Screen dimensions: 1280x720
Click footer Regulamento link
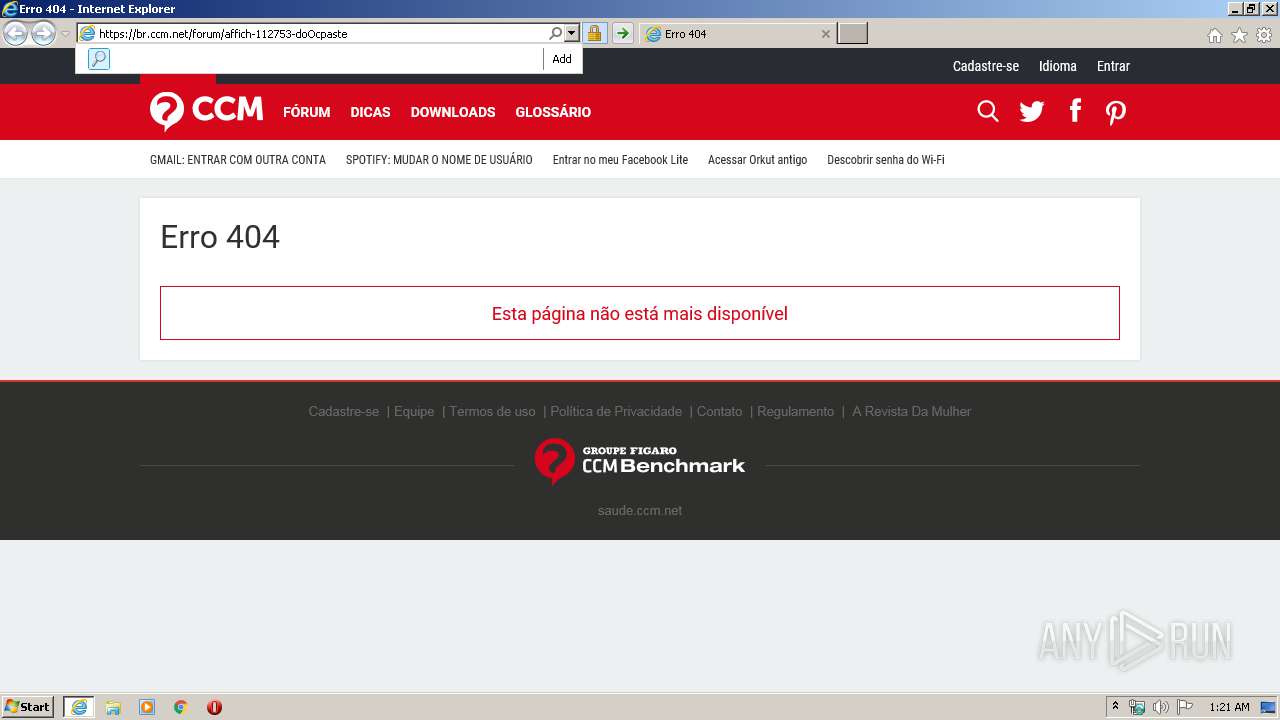point(795,411)
